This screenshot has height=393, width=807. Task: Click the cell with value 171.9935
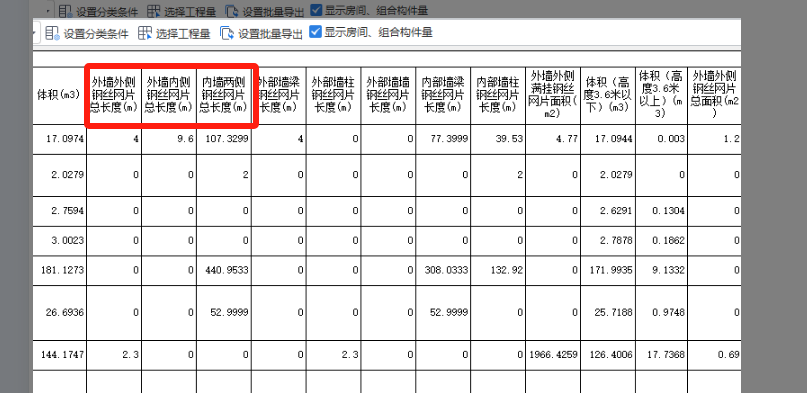coord(608,270)
